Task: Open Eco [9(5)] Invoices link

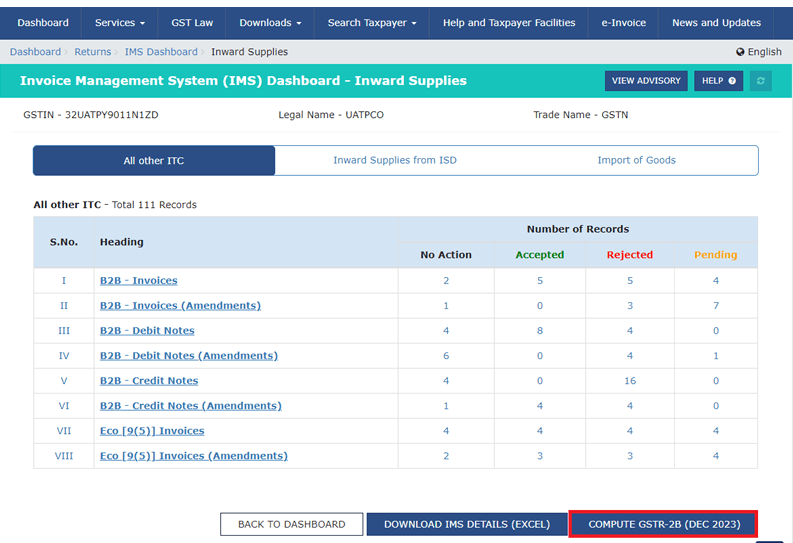Action: click(x=152, y=431)
